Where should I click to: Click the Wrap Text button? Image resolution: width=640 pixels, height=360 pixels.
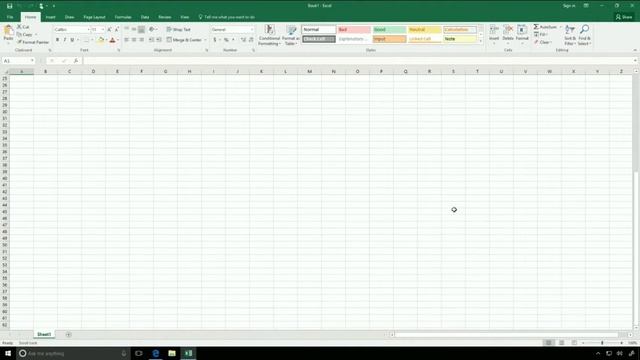(x=179, y=29)
